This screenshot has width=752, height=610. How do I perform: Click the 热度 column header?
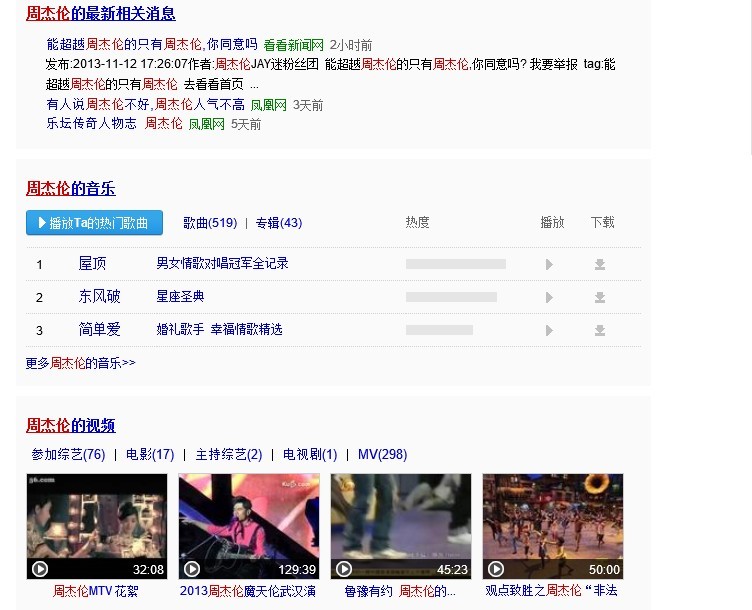[x=417, y=222]
